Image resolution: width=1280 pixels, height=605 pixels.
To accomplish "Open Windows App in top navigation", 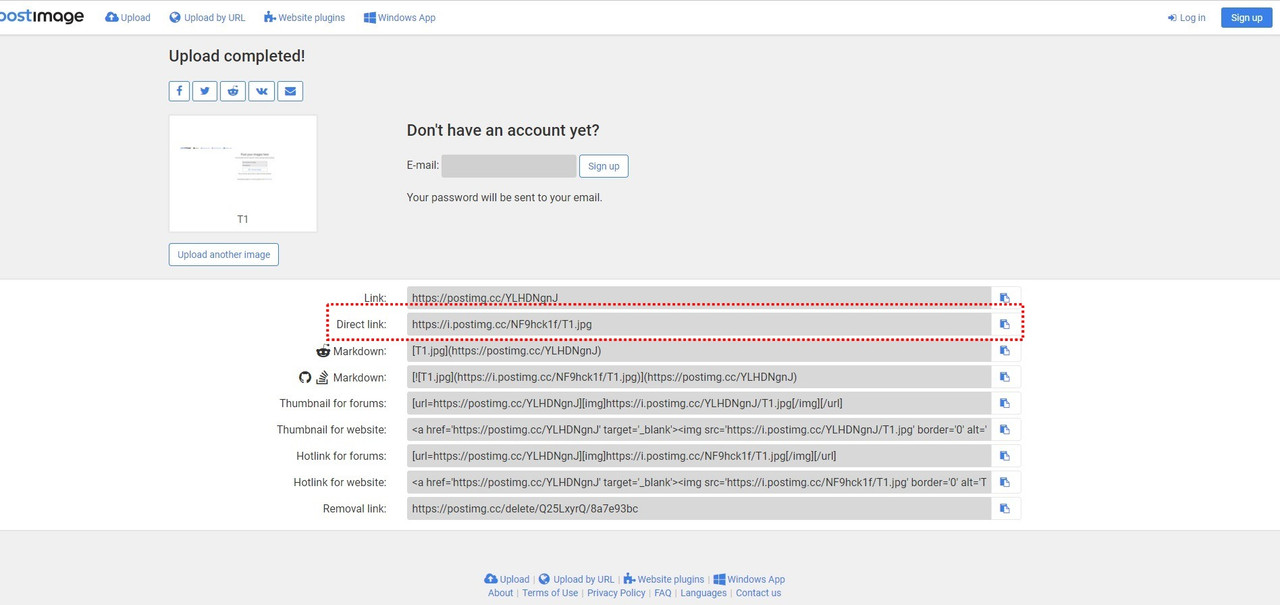I will tap(399, 18).
